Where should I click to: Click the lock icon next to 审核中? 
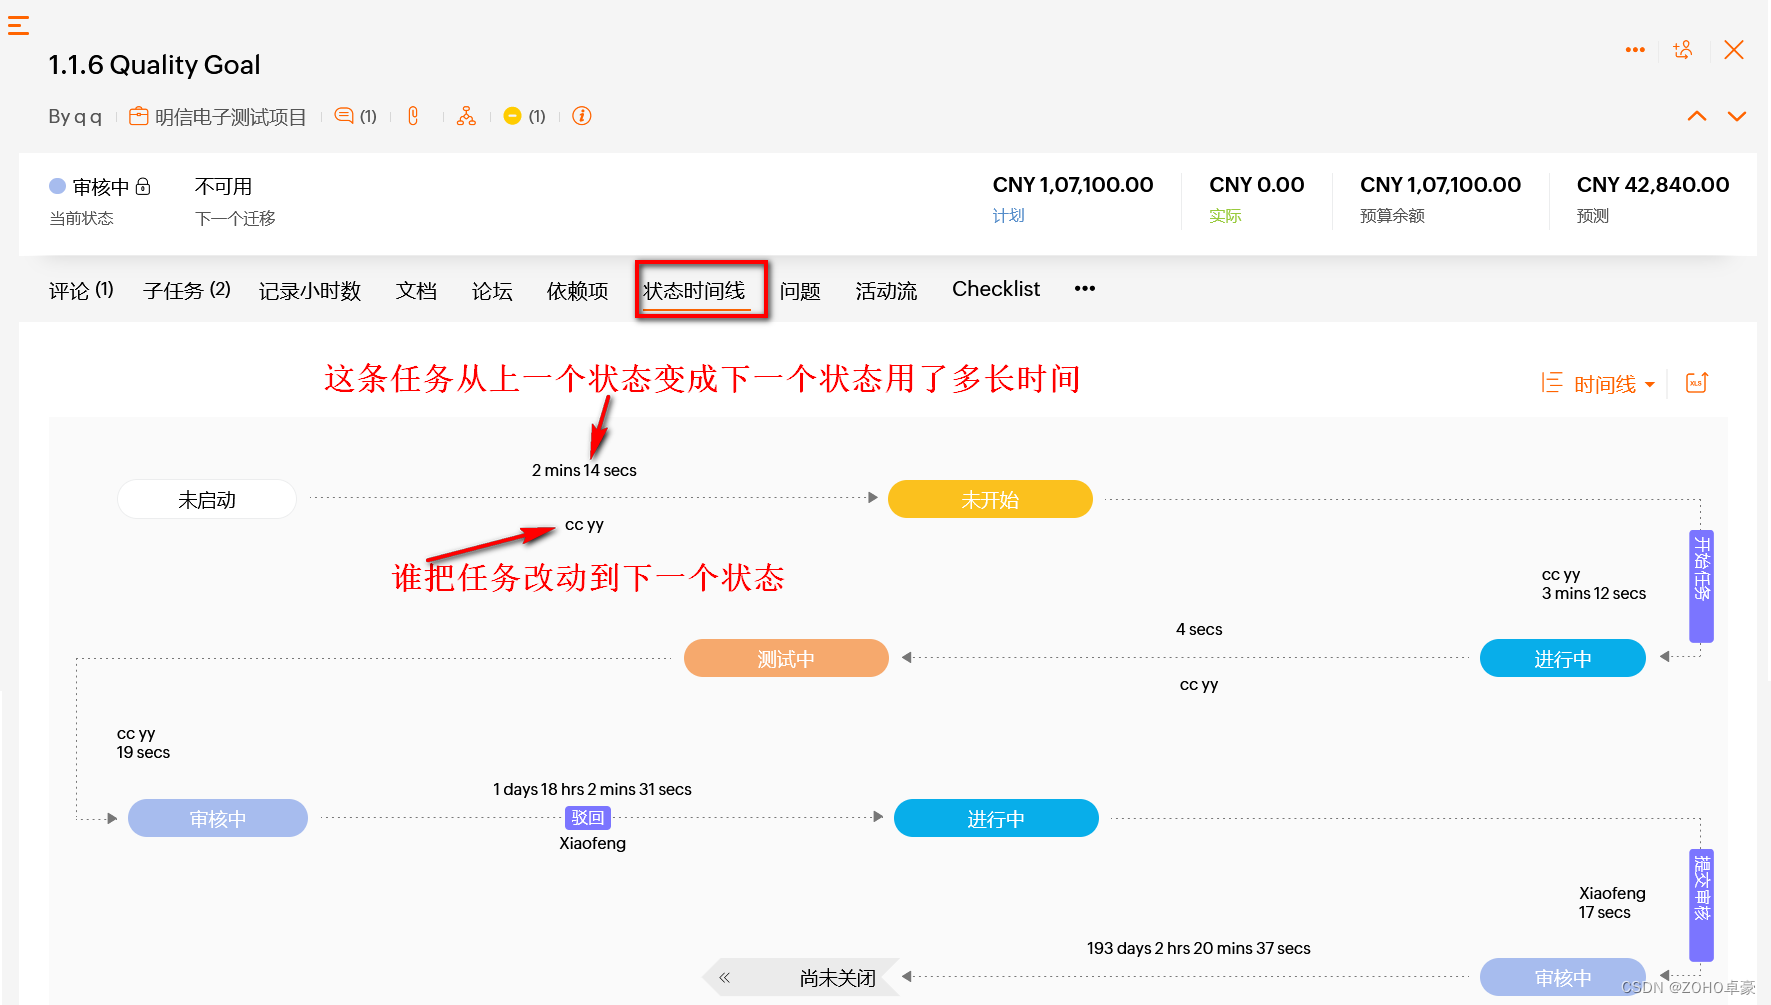(143, 186)
